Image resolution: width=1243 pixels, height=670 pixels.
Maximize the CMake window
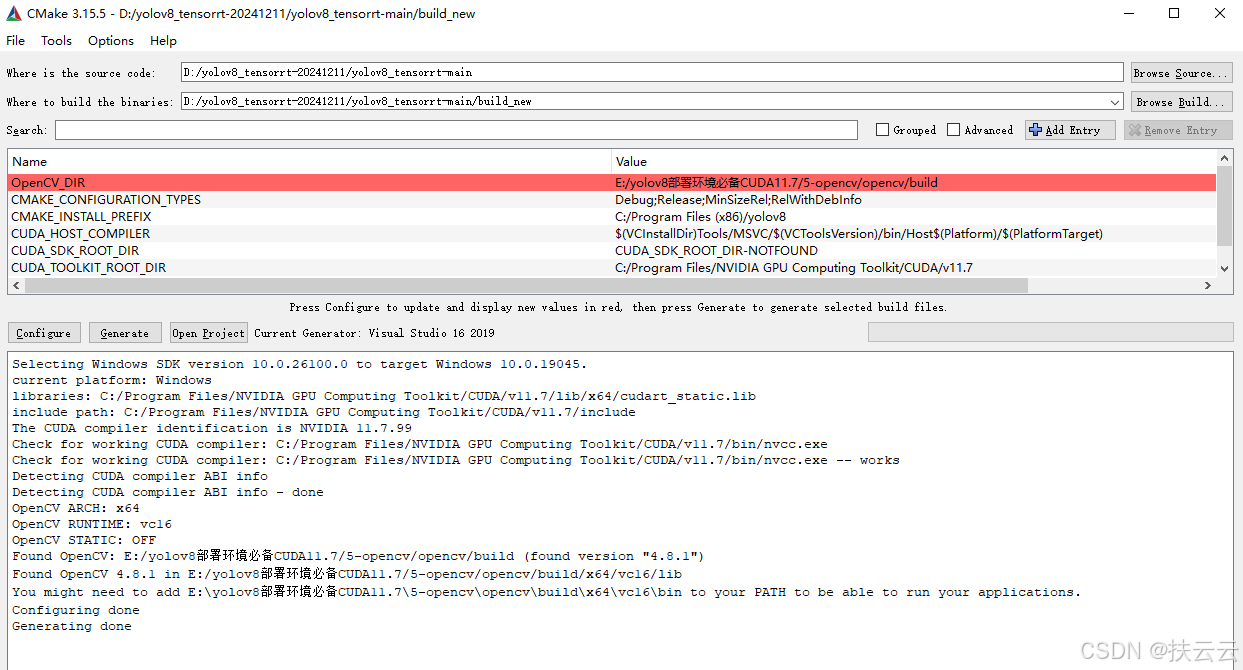coord(1174,13)
